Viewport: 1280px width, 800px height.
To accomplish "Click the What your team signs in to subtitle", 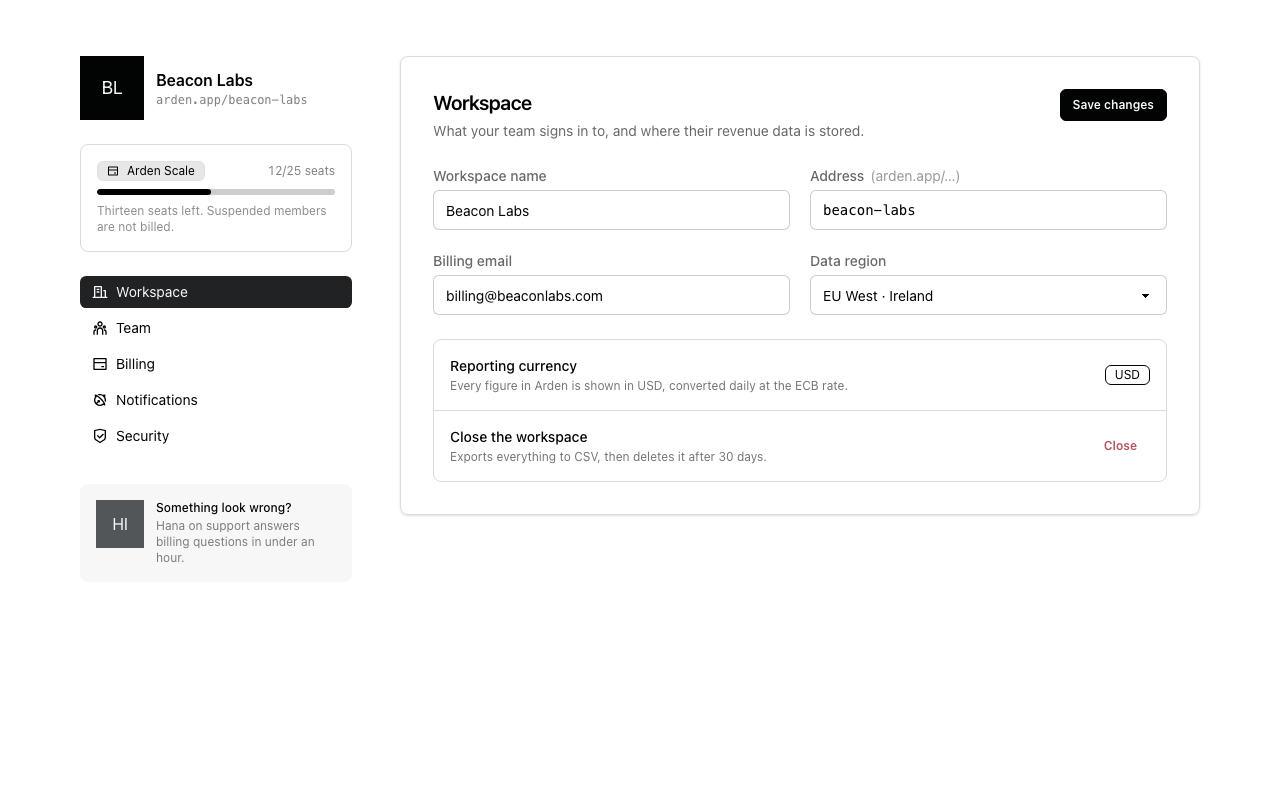I will point(648,131).
